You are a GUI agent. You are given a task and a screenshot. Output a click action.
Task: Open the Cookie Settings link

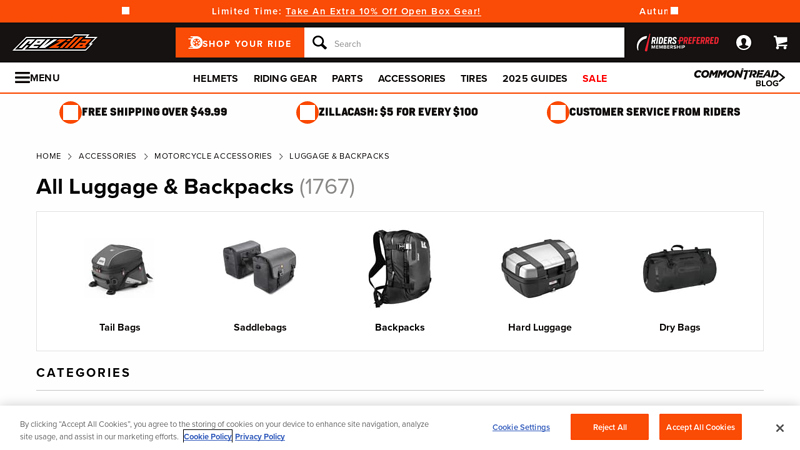(521, 427)
